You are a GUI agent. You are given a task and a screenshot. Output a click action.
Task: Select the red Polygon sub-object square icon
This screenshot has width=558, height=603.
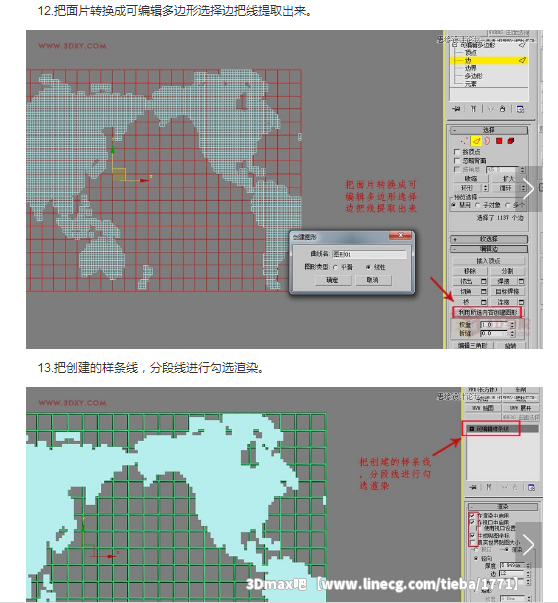click(x=499, y=141)
